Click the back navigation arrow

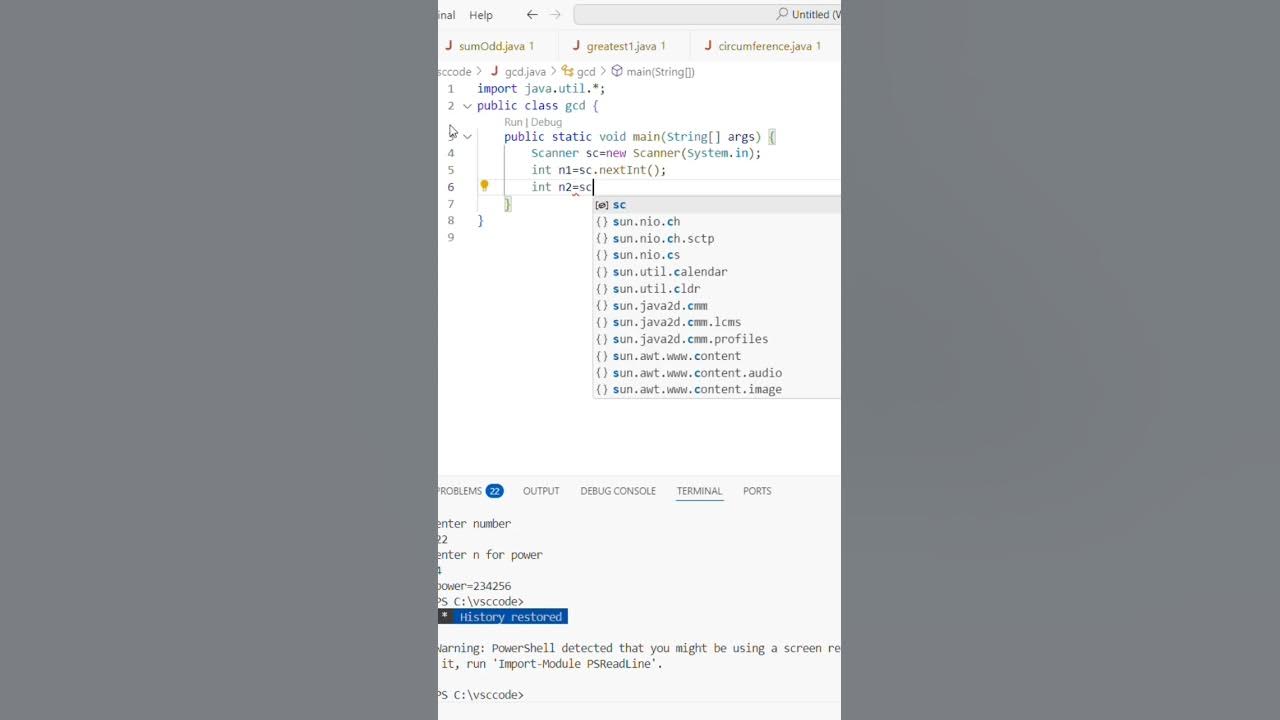532,15
